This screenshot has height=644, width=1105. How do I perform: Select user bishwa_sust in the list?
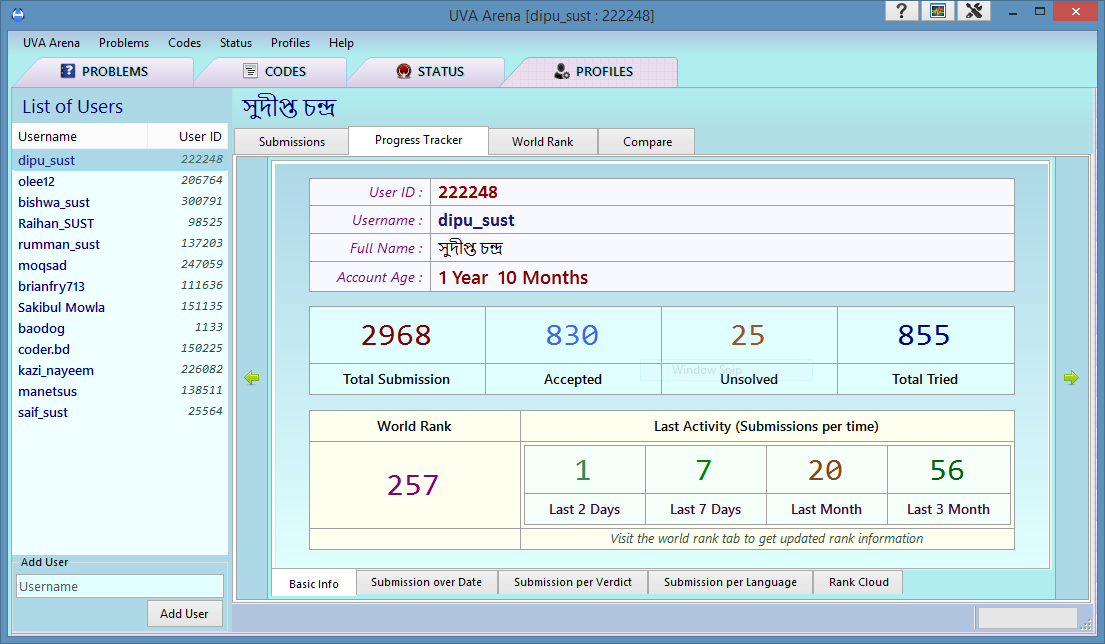[120, 202]
